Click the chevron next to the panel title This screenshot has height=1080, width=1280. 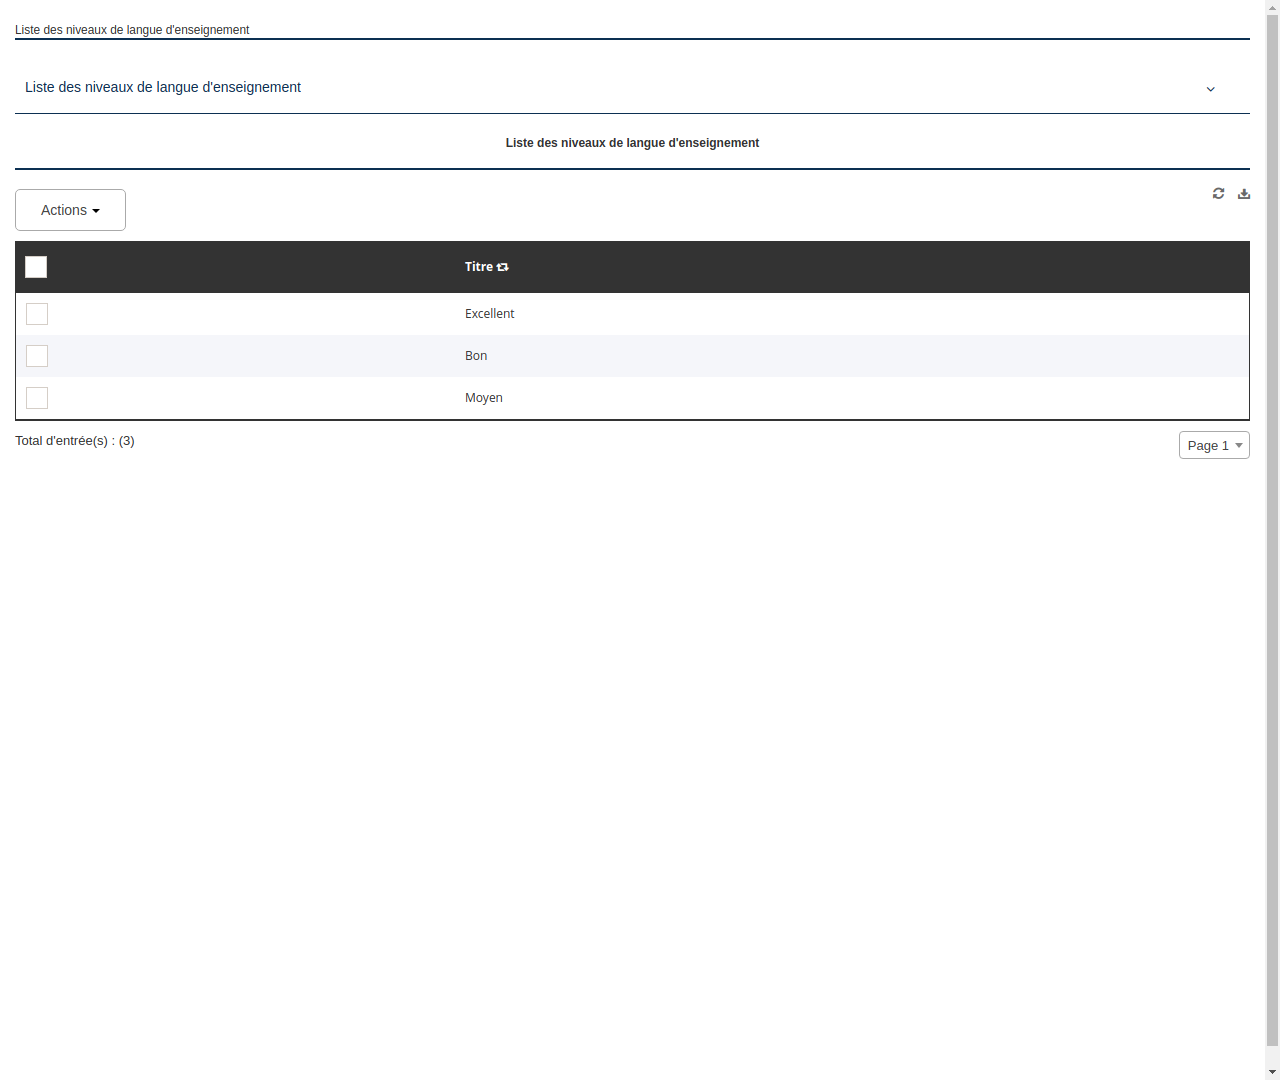[x=1210, y=89]
